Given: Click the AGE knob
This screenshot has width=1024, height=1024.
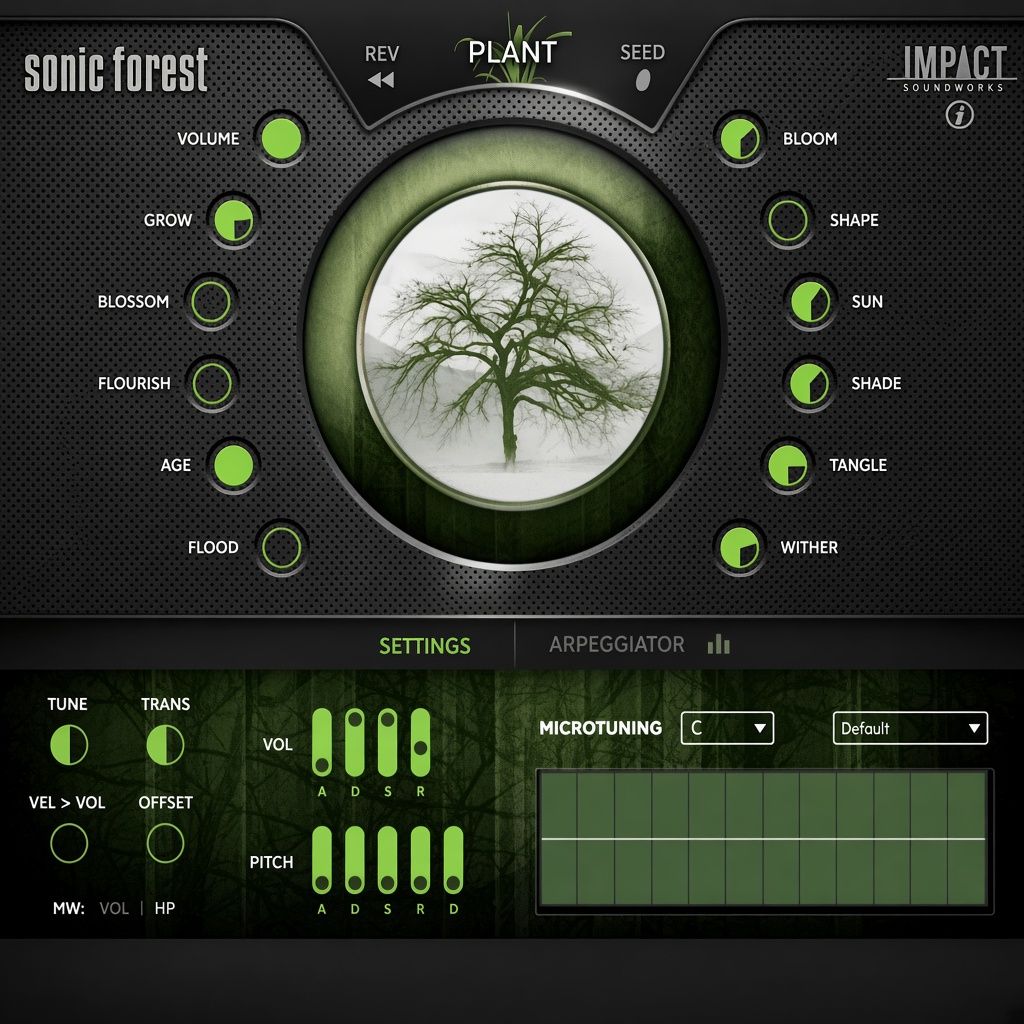Looking at the screenshot, I should [233, 466].
